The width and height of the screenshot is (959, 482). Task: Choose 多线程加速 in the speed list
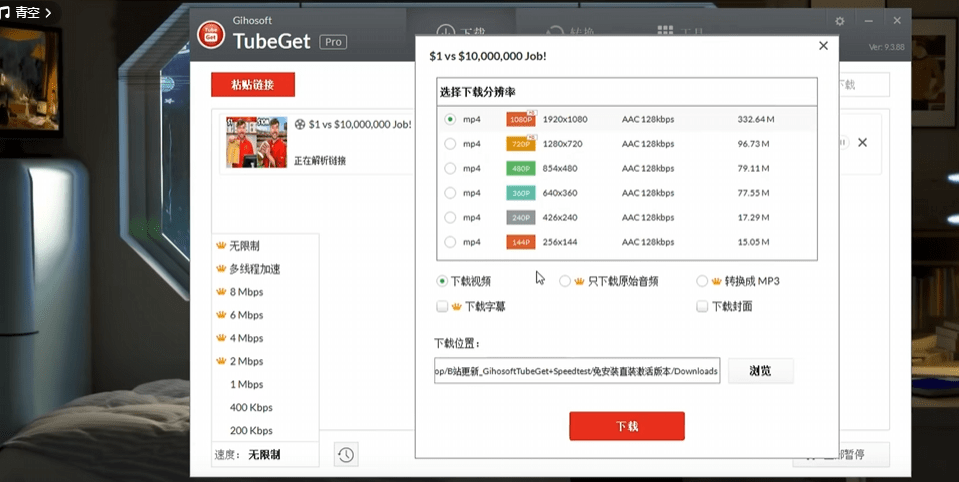[253, 269]
